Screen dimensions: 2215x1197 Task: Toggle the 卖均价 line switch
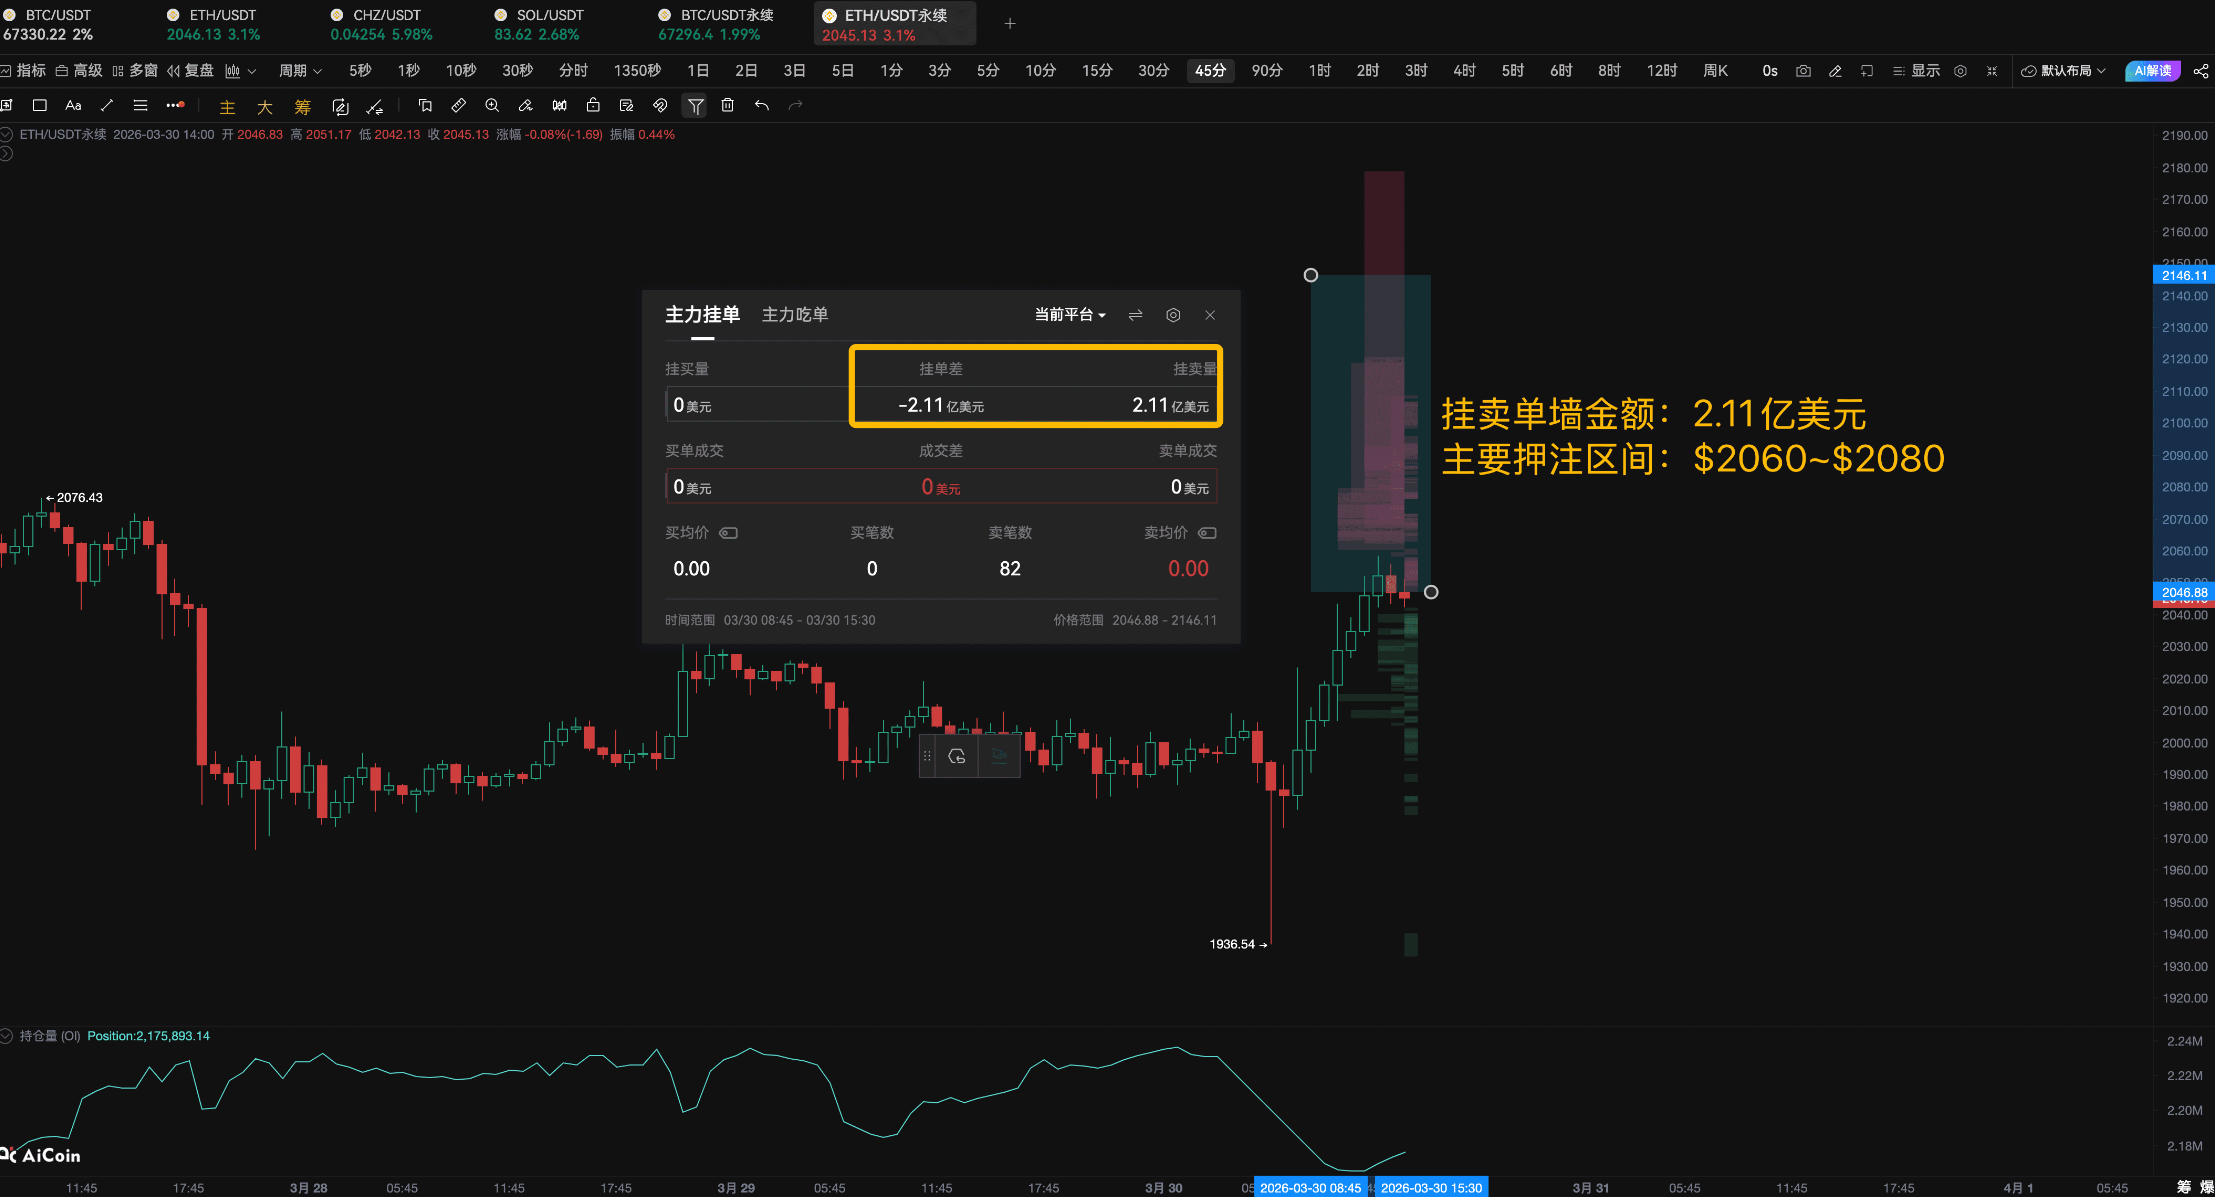1207,533
